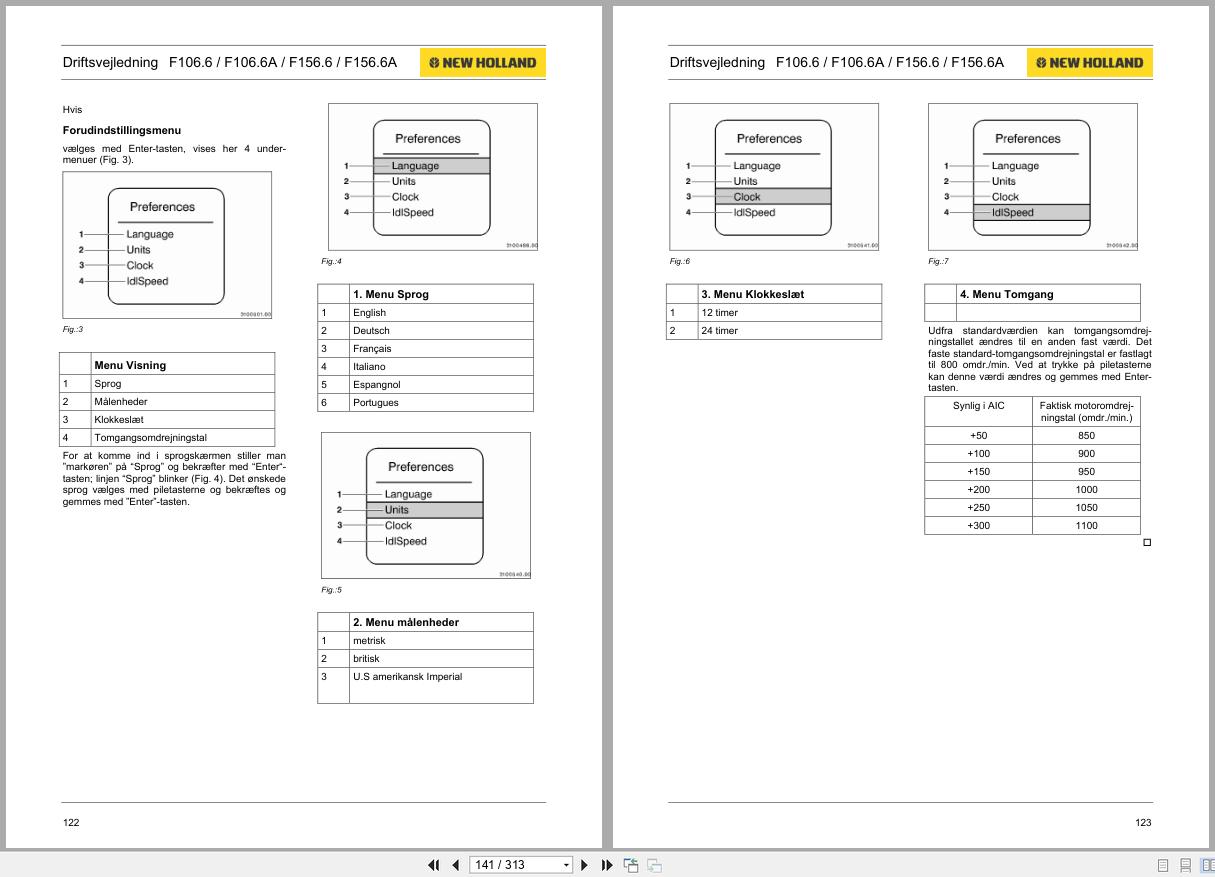1215x877 pixels.
Task: Click highlighted 'IdlSpeed' in Fig. 7 diagram
Action: (x=1031, y=212)
